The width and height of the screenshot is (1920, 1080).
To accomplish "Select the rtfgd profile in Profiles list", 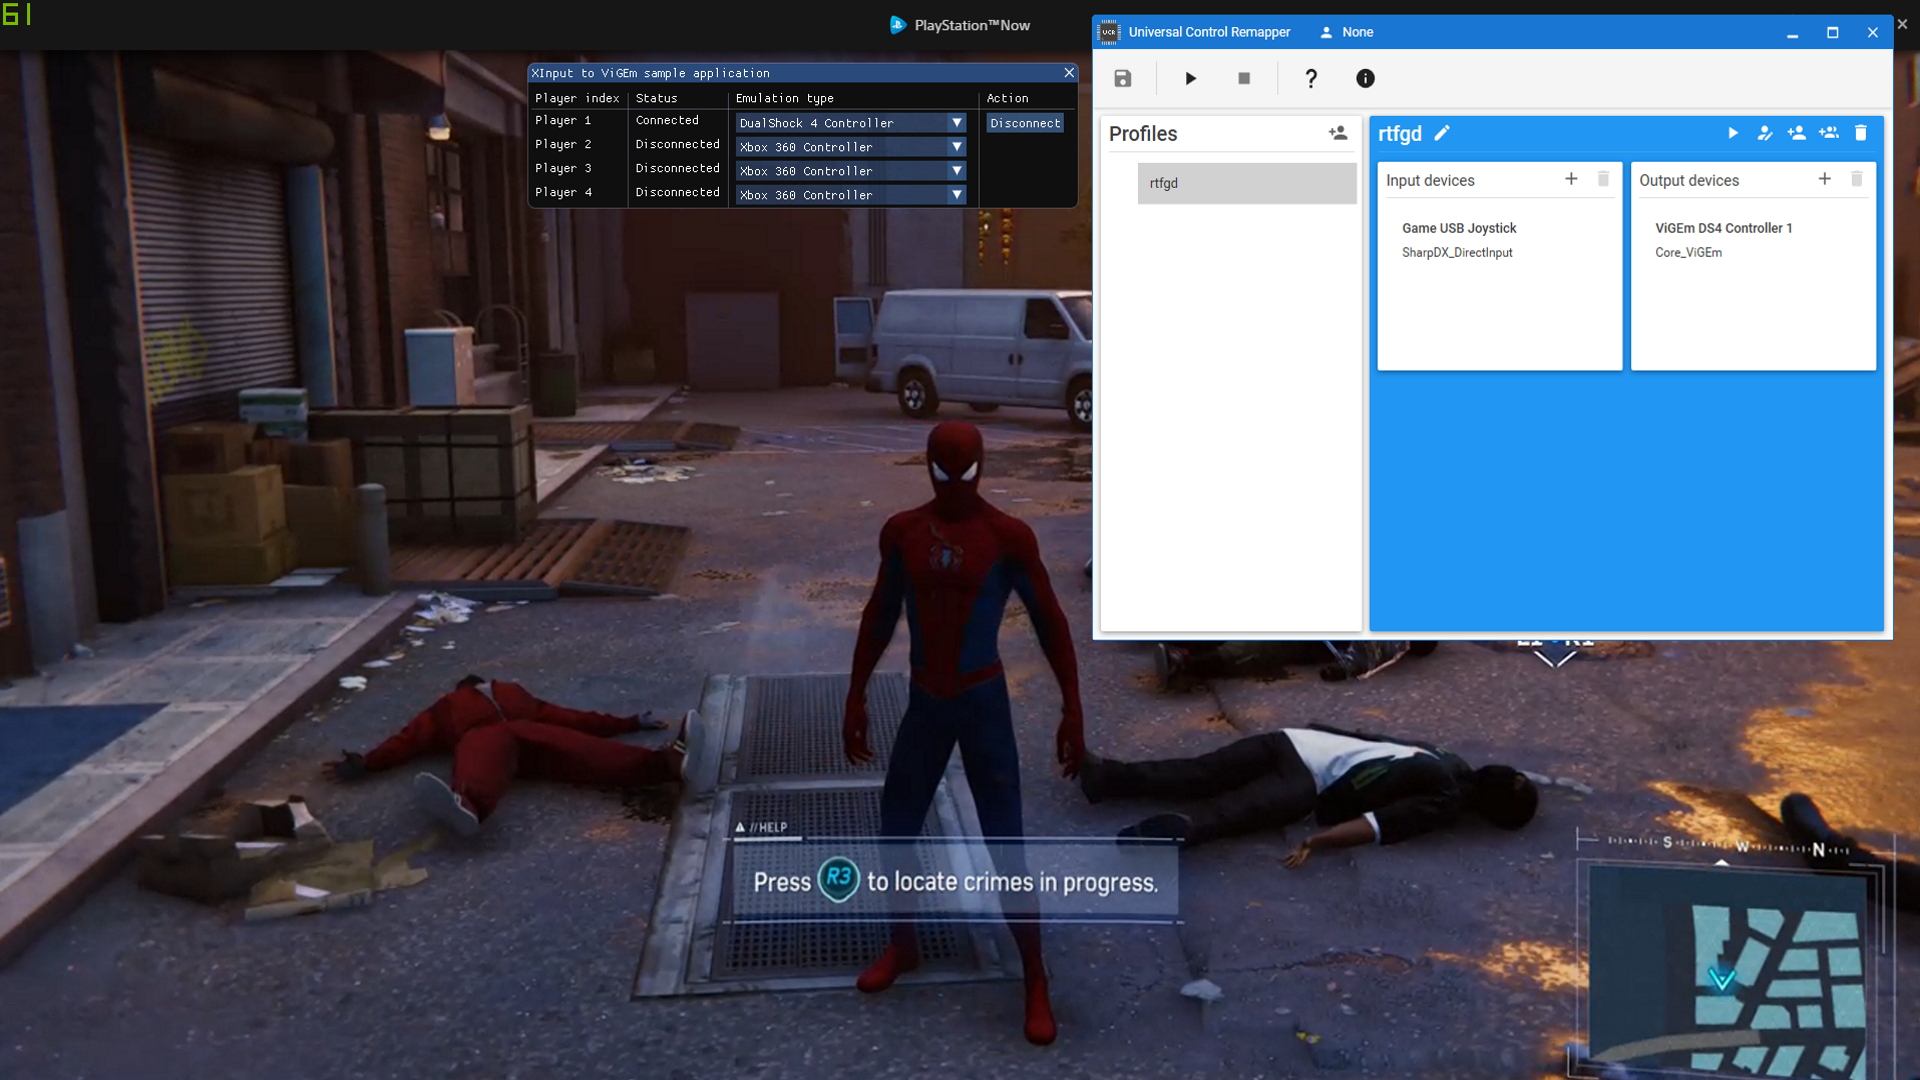I will pos(1246,183).
